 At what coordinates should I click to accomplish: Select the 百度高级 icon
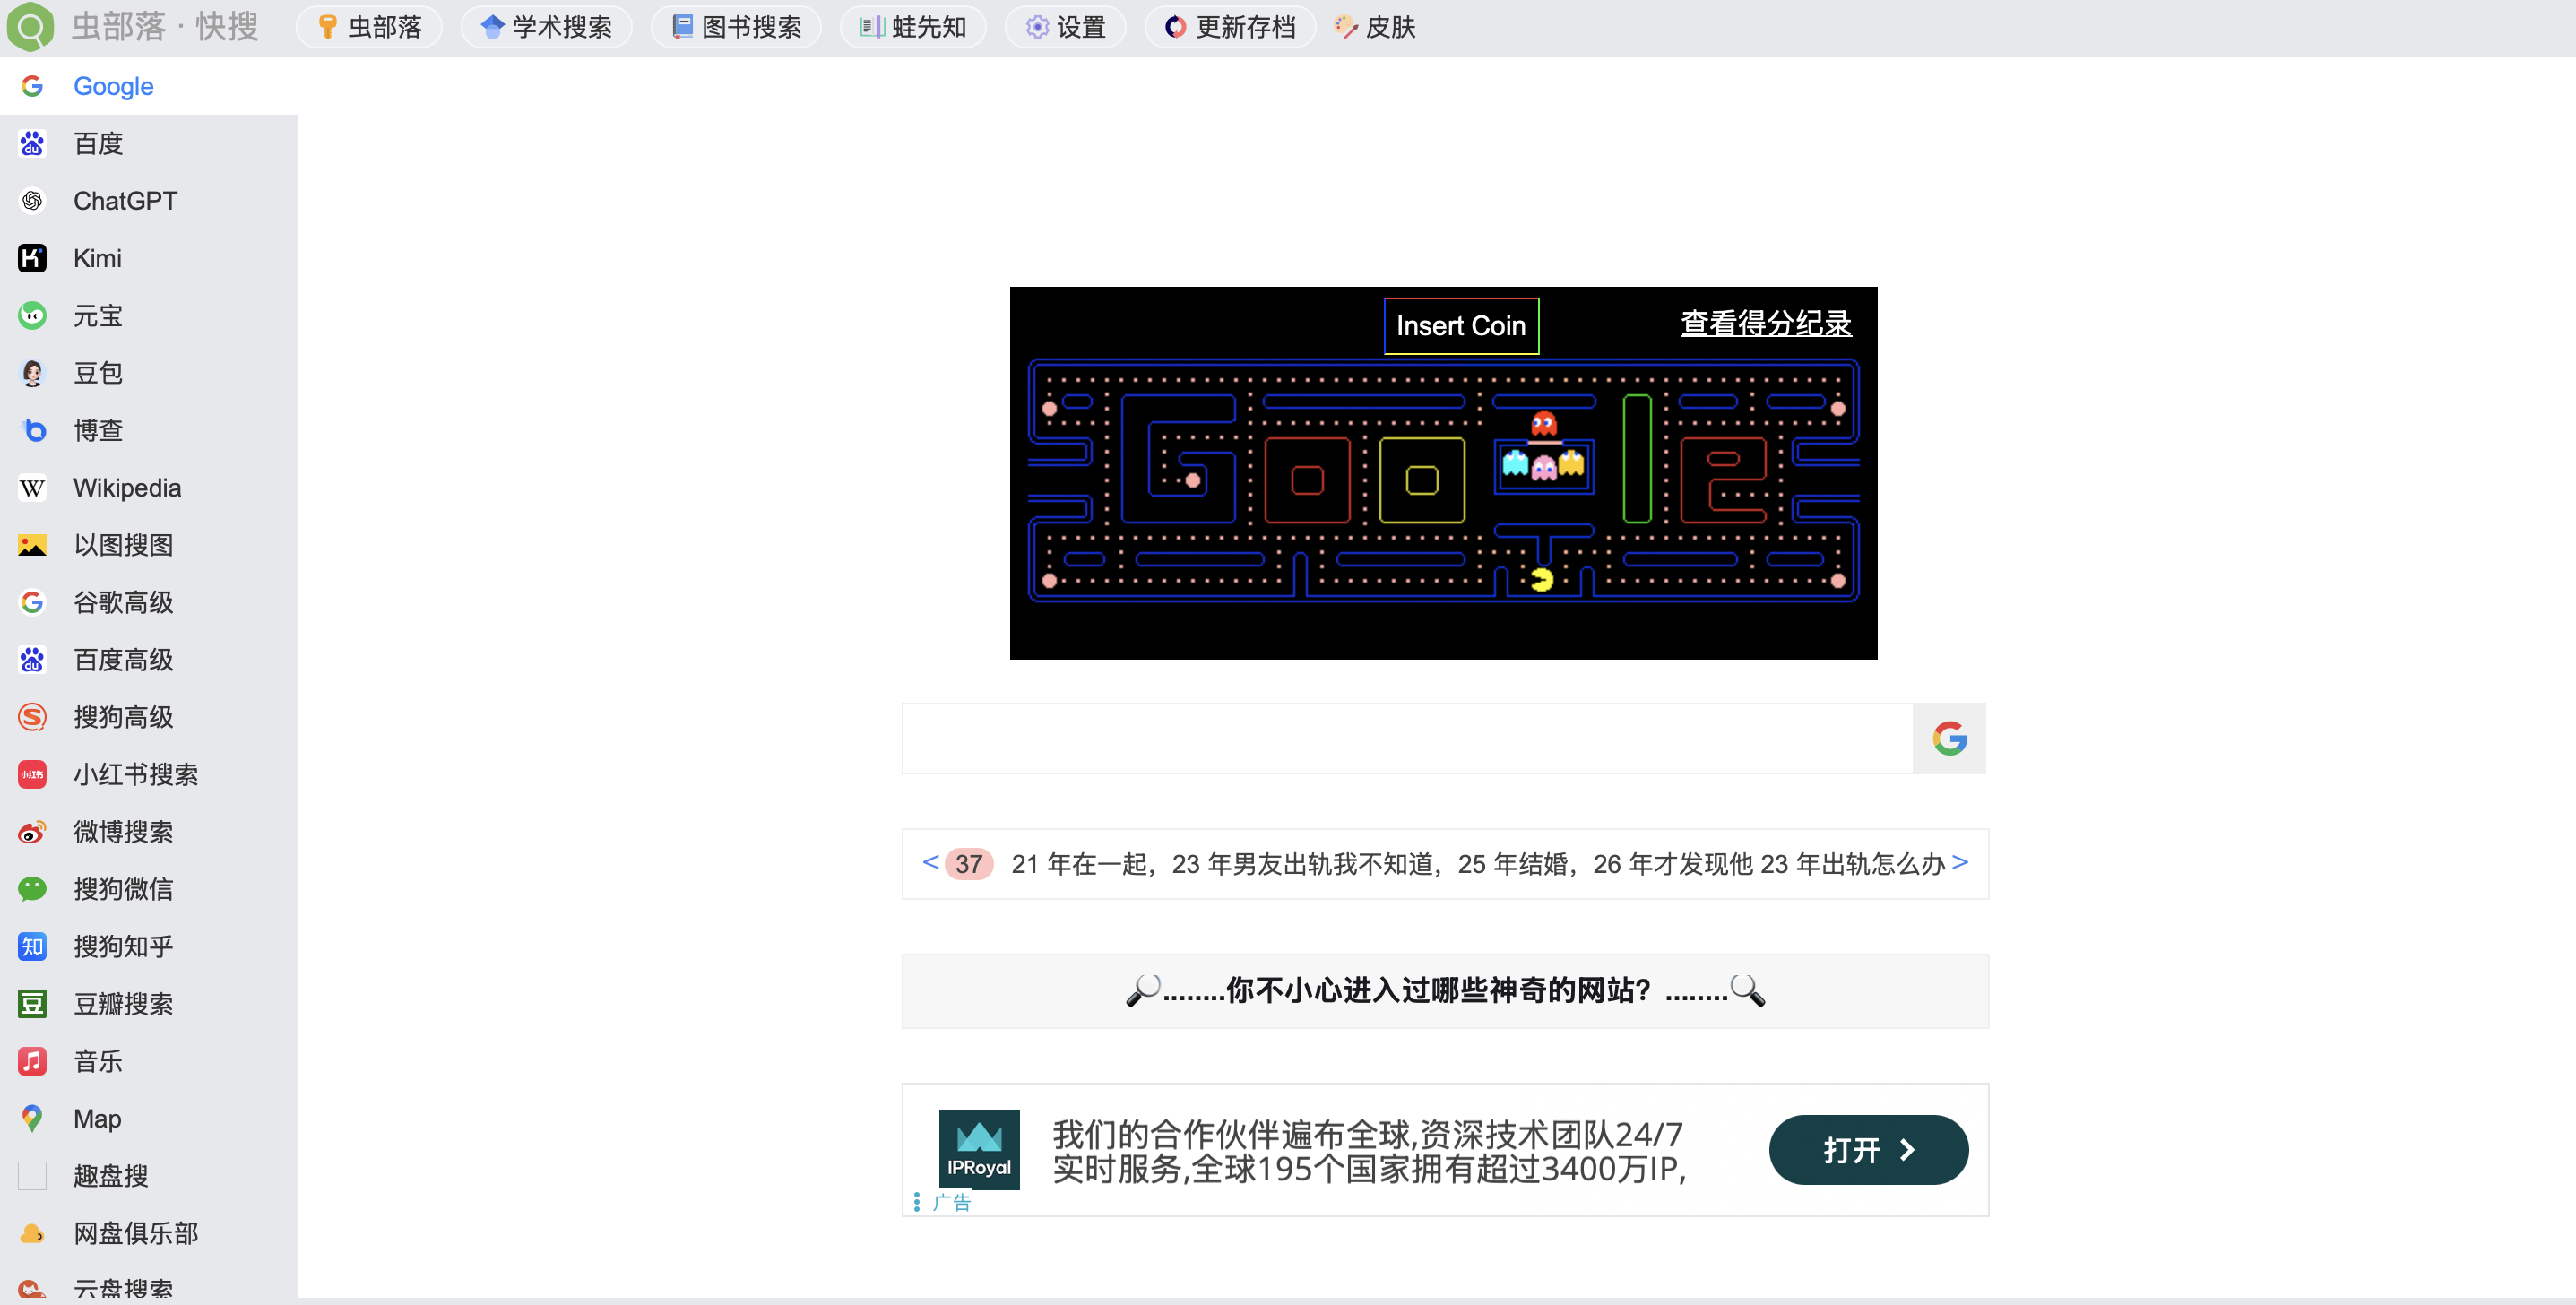coord(32,660)
